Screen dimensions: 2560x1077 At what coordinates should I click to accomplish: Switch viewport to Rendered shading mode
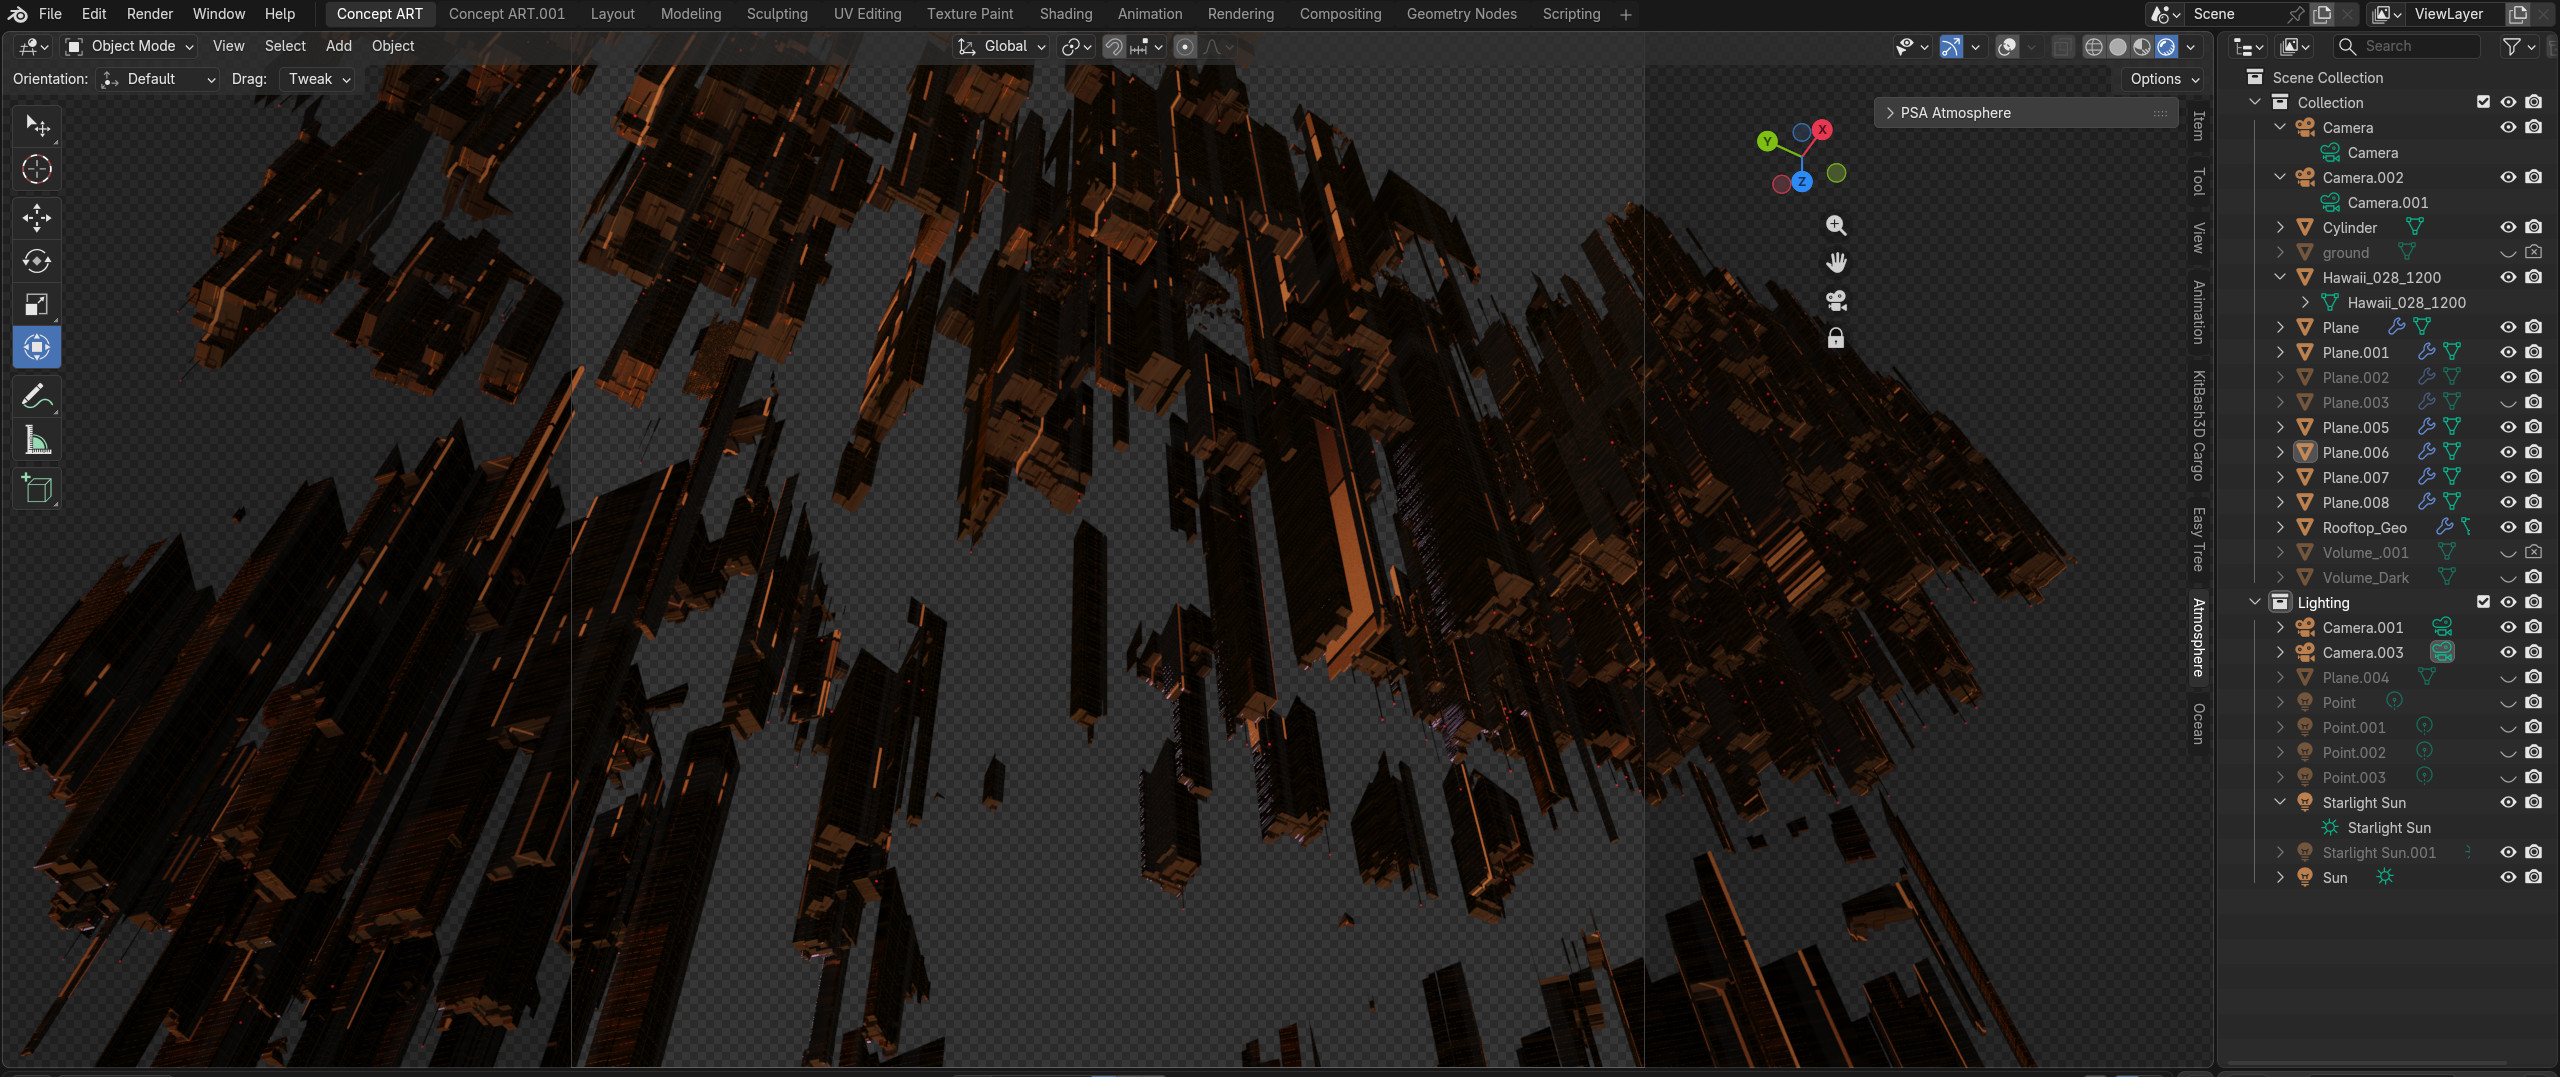pos(2164,46)
